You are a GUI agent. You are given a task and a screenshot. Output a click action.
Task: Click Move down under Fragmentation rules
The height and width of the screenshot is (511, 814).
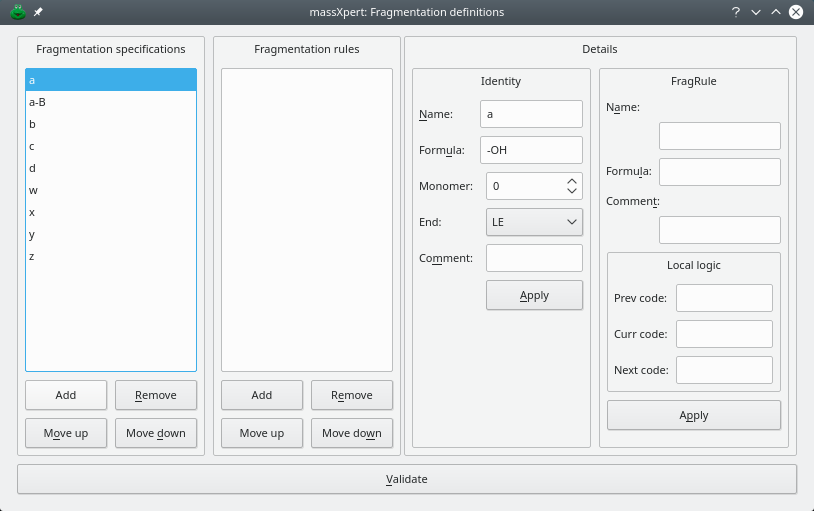click(x=351, y=433)
